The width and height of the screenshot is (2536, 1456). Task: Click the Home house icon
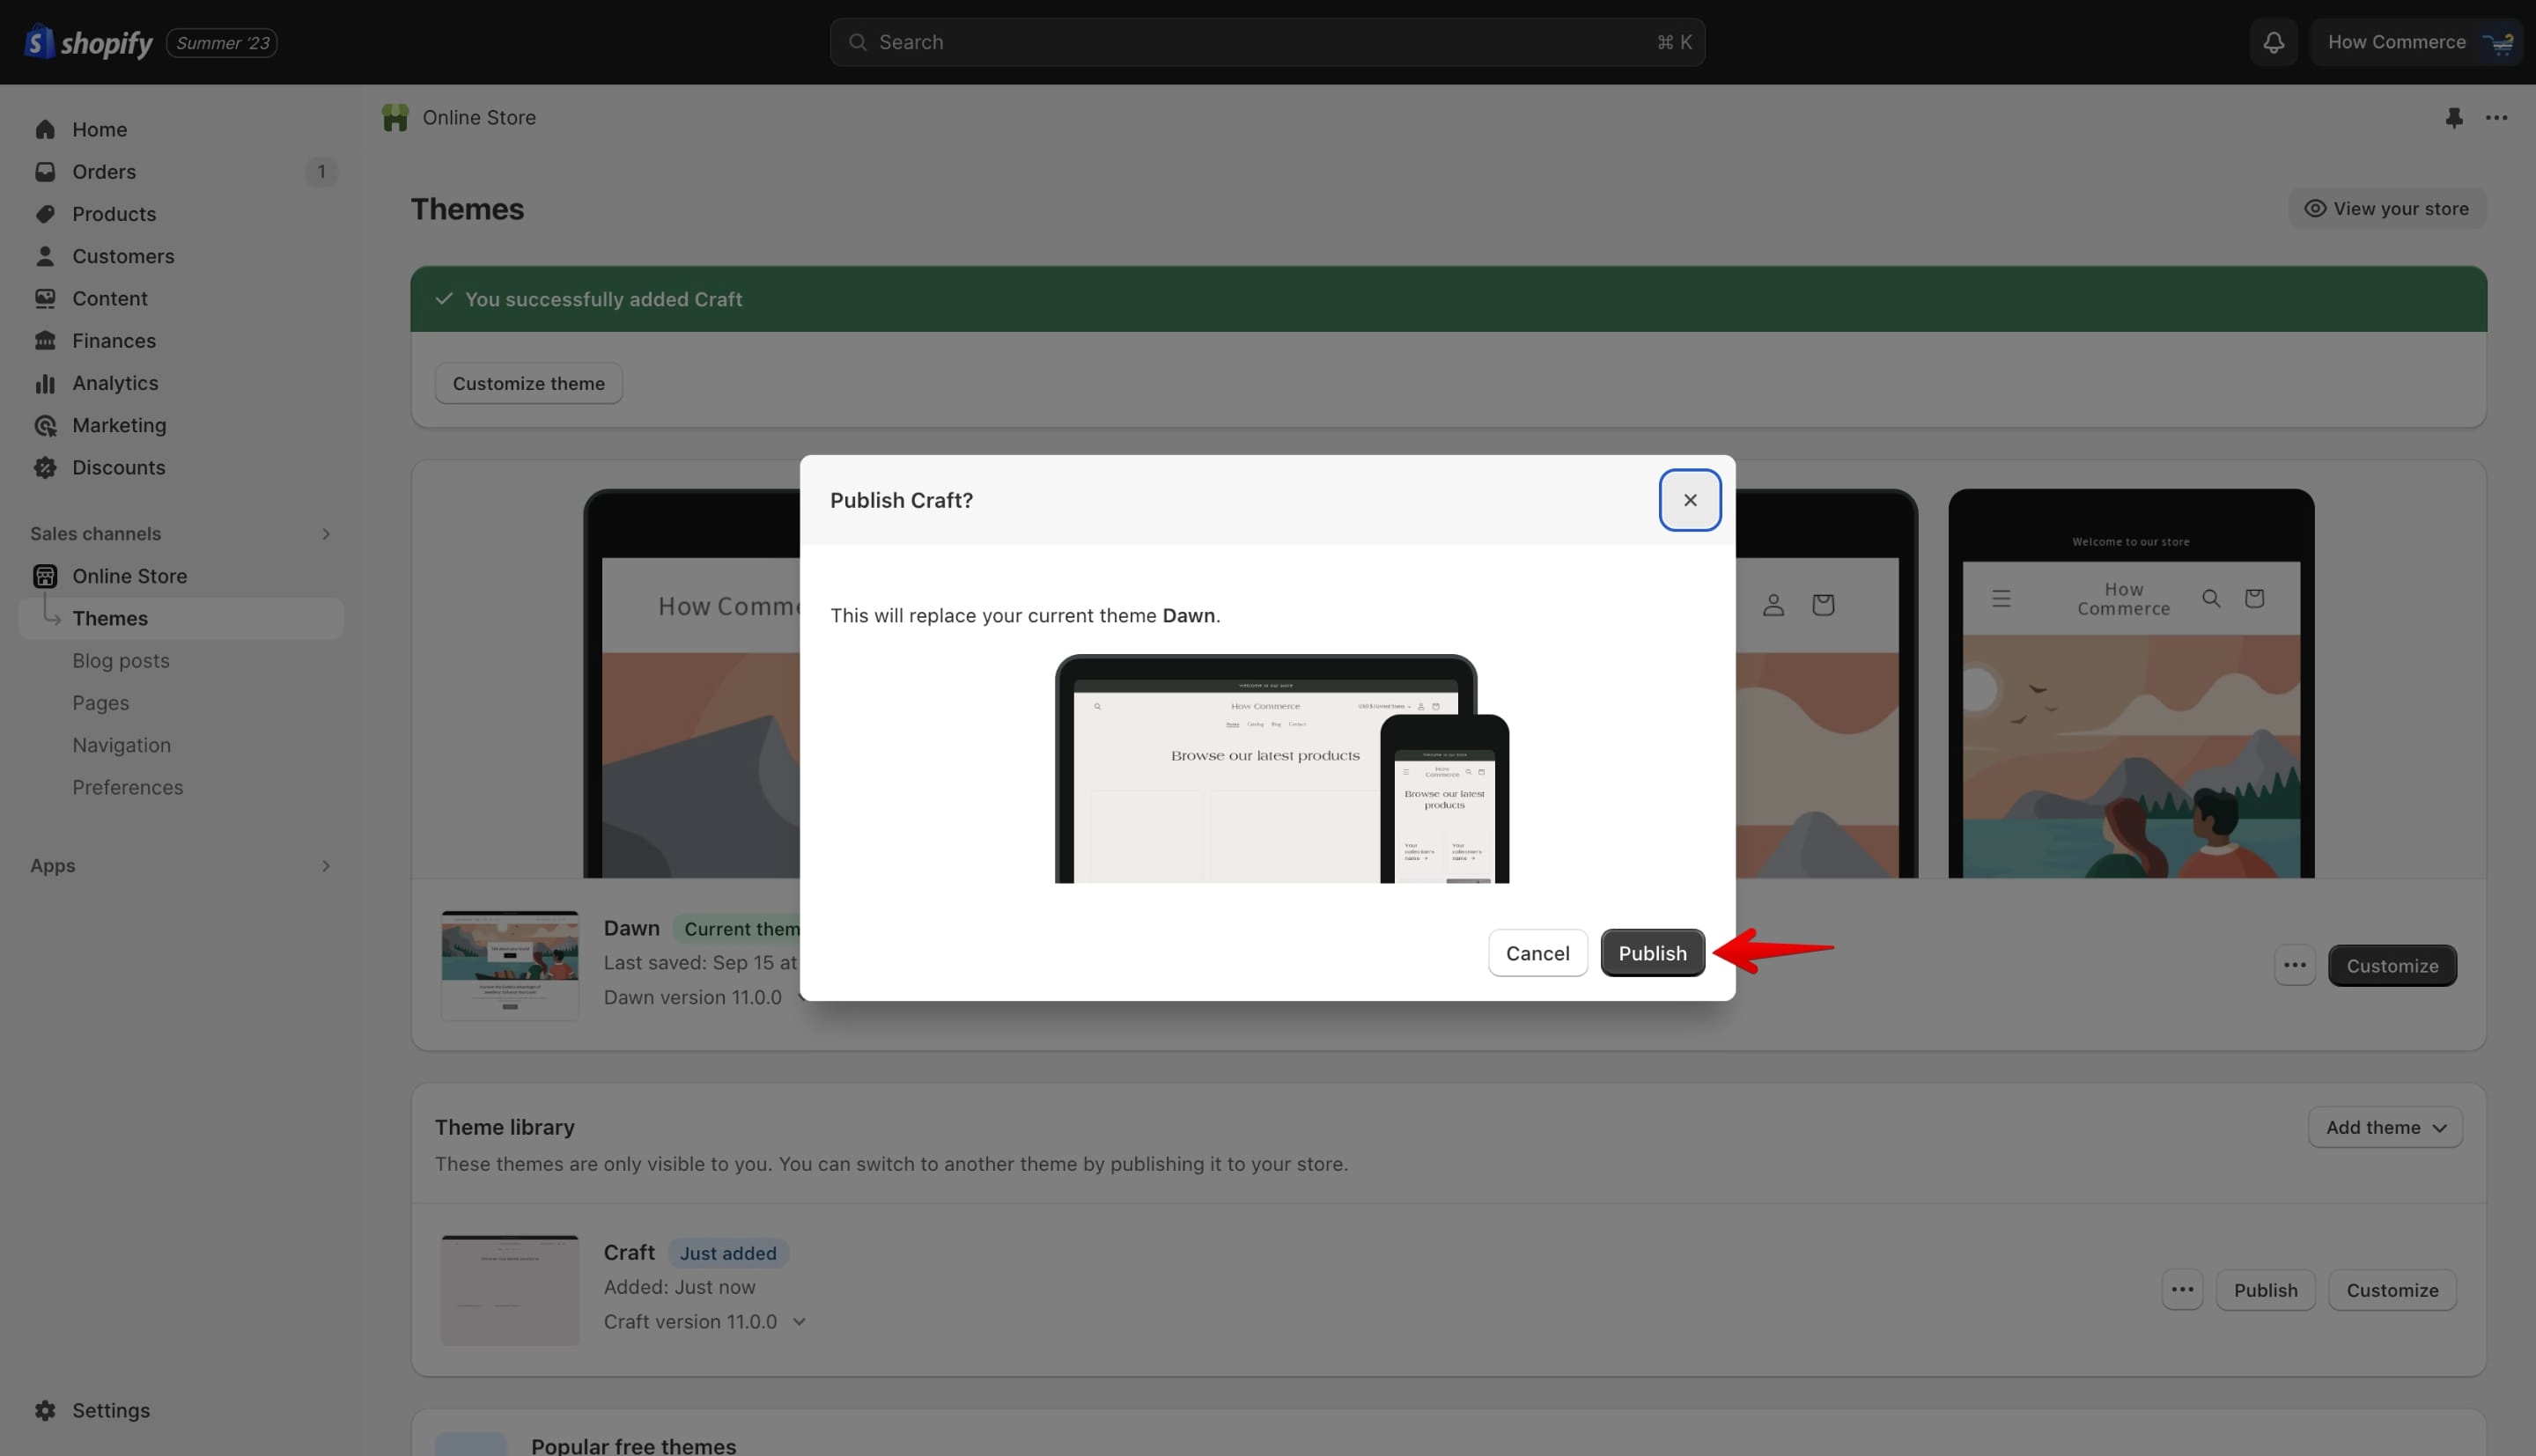(x=45, y=130)
